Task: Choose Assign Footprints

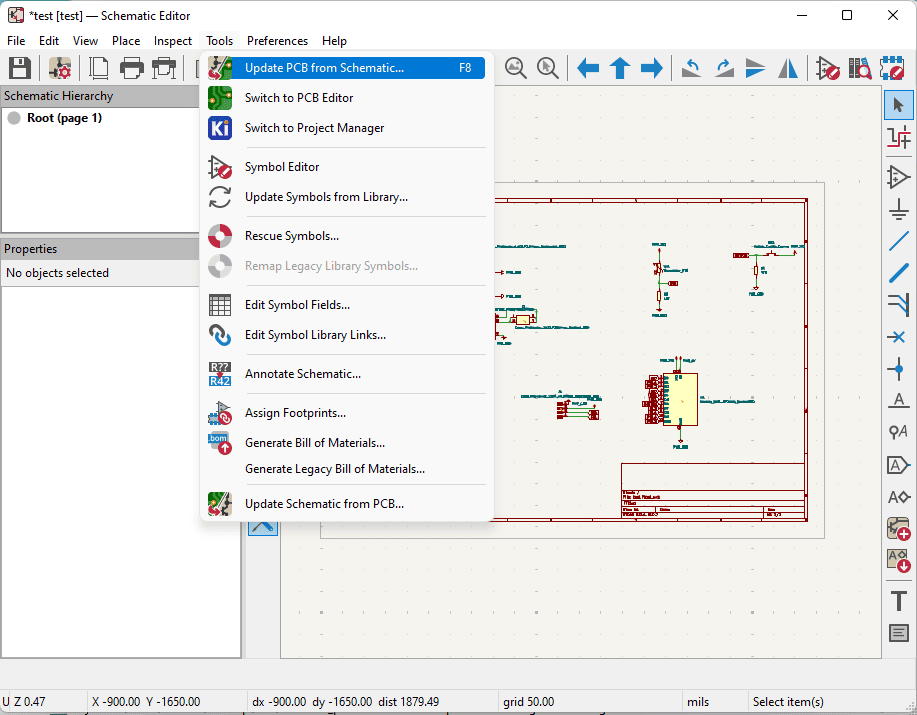Action: [x=347, y=413]
